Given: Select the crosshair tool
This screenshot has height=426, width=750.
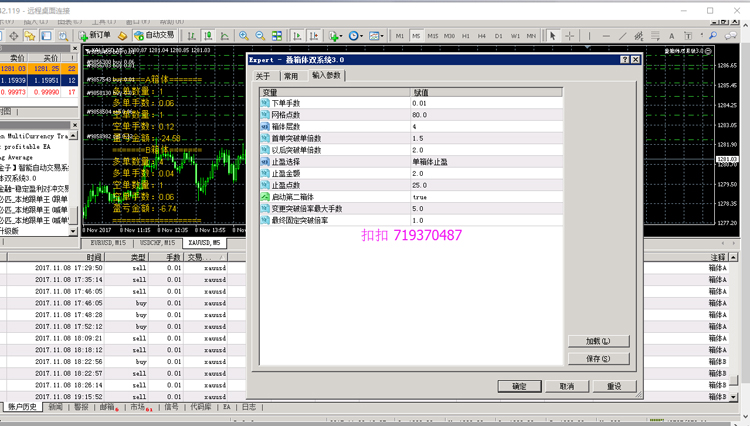Looking at the screenshot, I should (569, 36).
